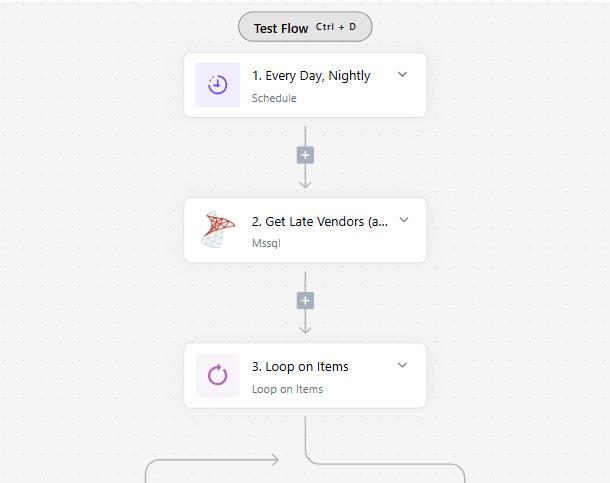Viewport: 610px width, 483px height.
Task: Click the arrowhead pointing into Get Late Vendors
Action: (305, 184)
